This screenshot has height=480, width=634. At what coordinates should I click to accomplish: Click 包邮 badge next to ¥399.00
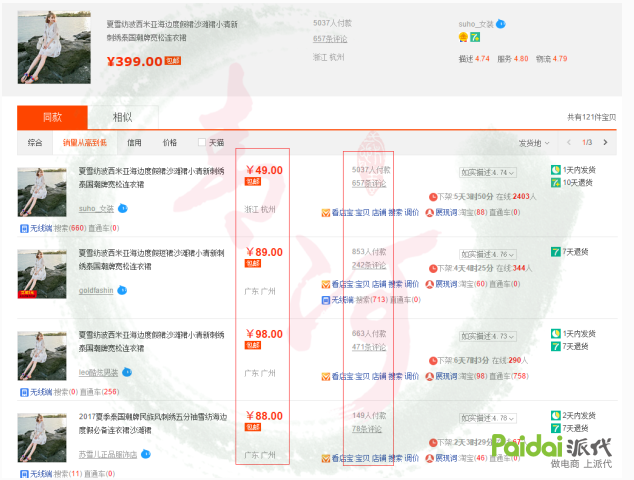tap(173, 61)
